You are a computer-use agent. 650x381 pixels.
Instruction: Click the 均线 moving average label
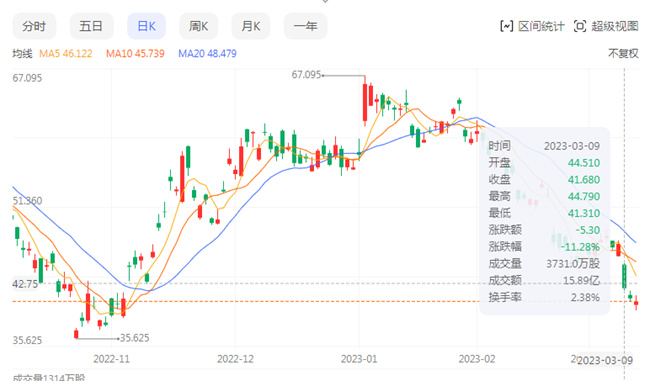point(22,53)
